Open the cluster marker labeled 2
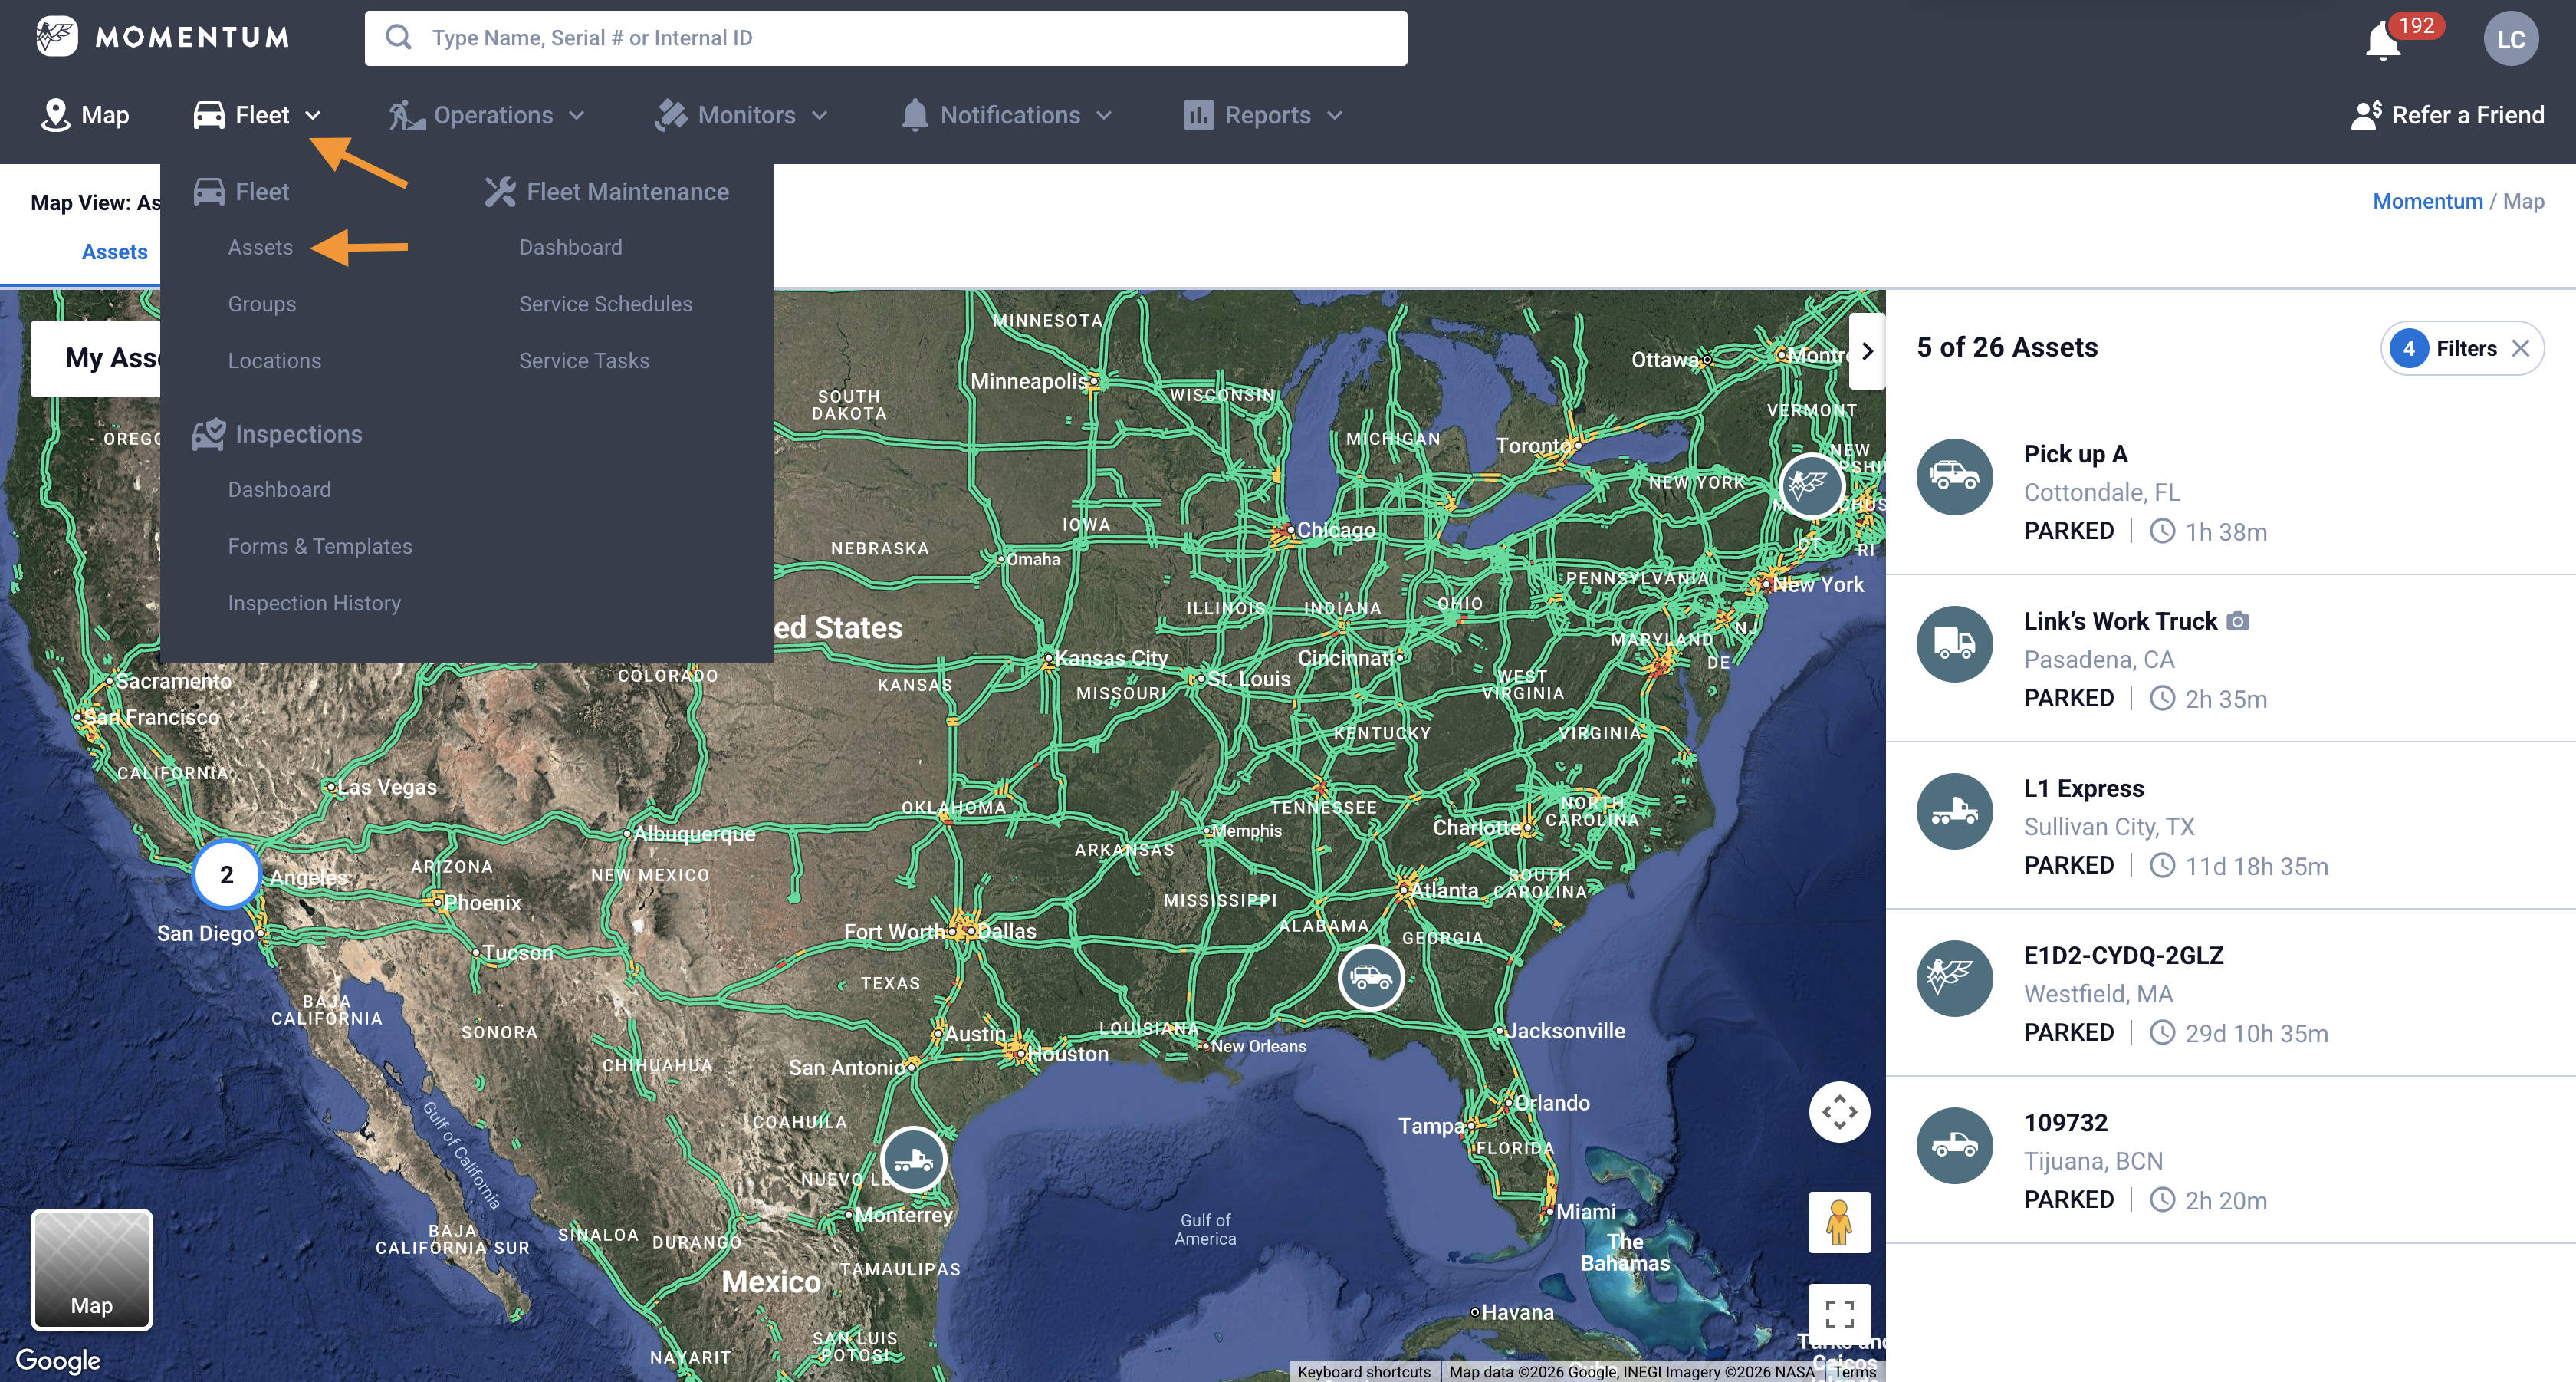Viewport: 2576px width, 1382px height. click(227, 875)
